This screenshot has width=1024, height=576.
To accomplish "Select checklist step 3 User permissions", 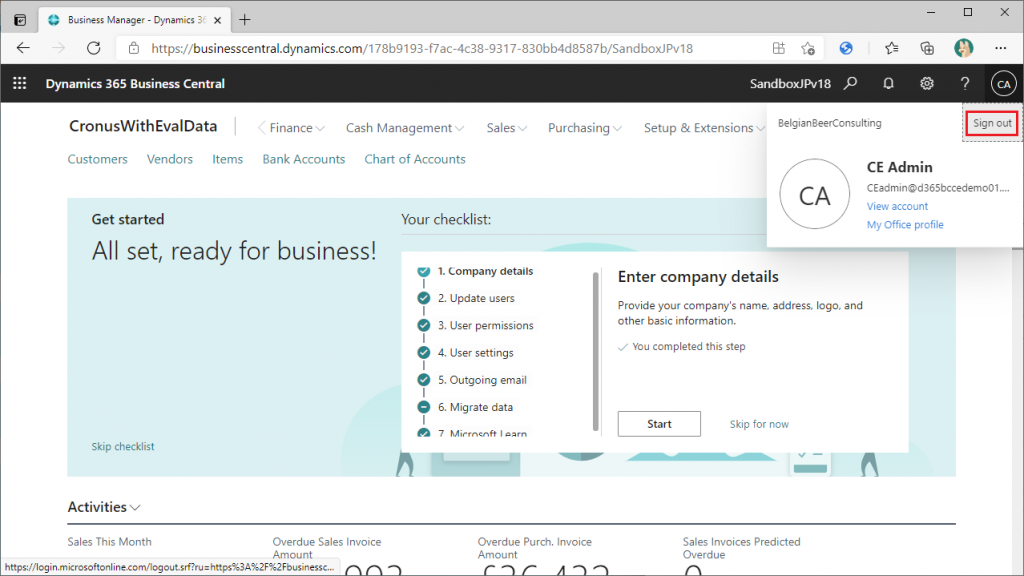I will (485, 325).
